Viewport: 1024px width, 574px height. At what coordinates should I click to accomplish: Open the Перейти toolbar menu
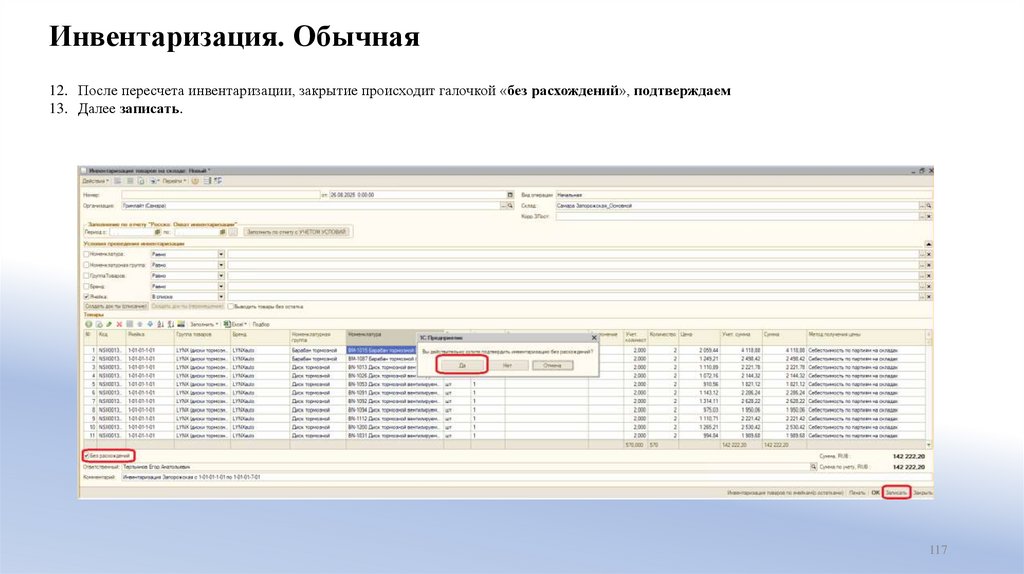point(174,181)
